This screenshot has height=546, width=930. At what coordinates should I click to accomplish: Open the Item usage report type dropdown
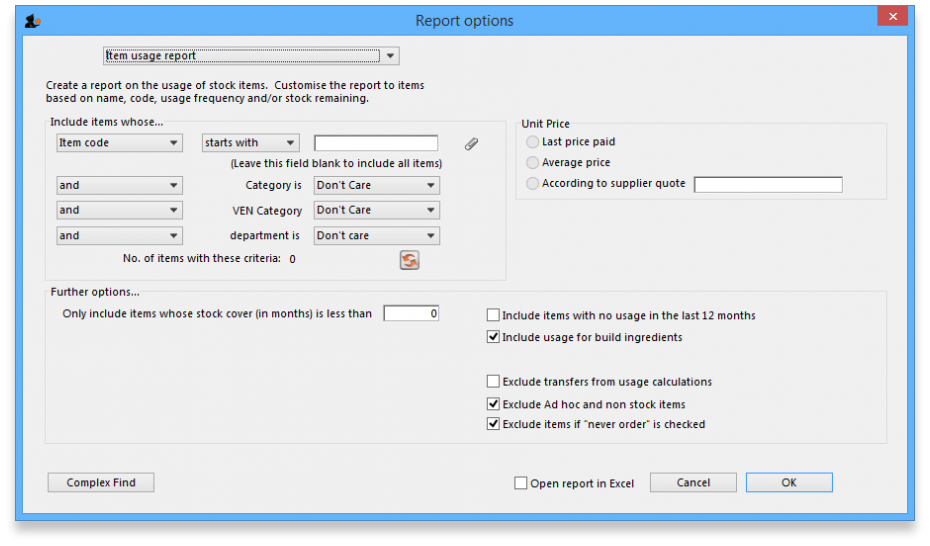point(251,56)
